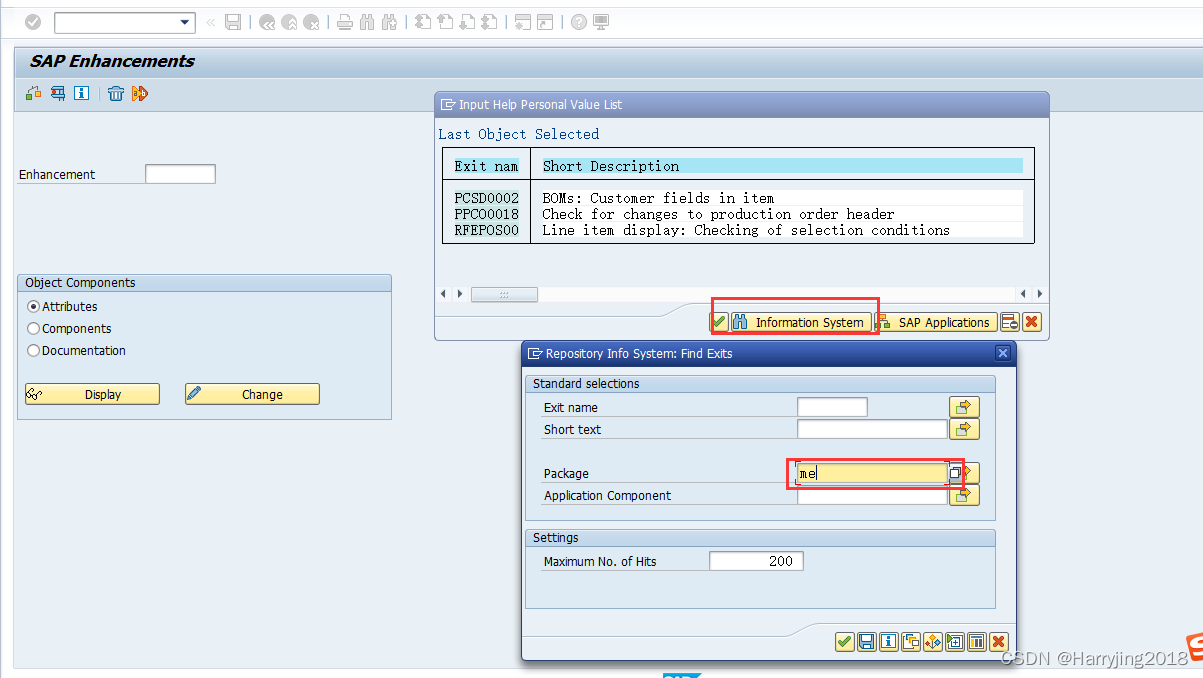Open multiple selection for Exit name
Image resolution: width=1203 pixels, height=678 pixels.
[964, 407]
